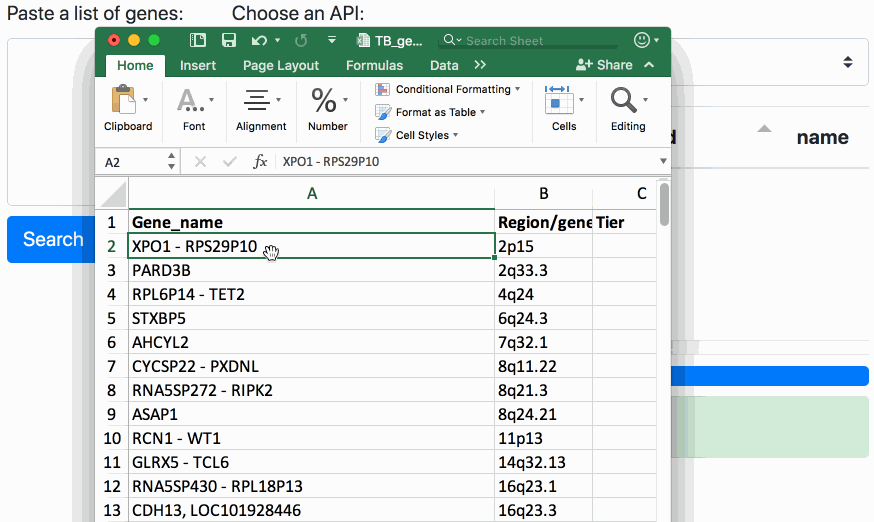Click the Save icon in title bar

(229, 41)
